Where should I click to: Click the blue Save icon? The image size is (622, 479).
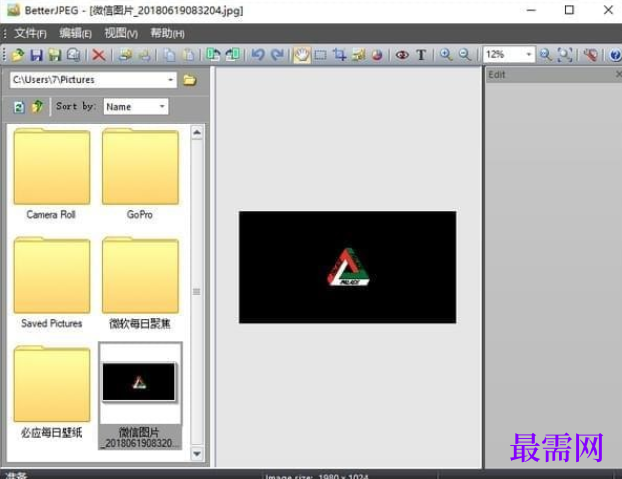tap(36, 55)
